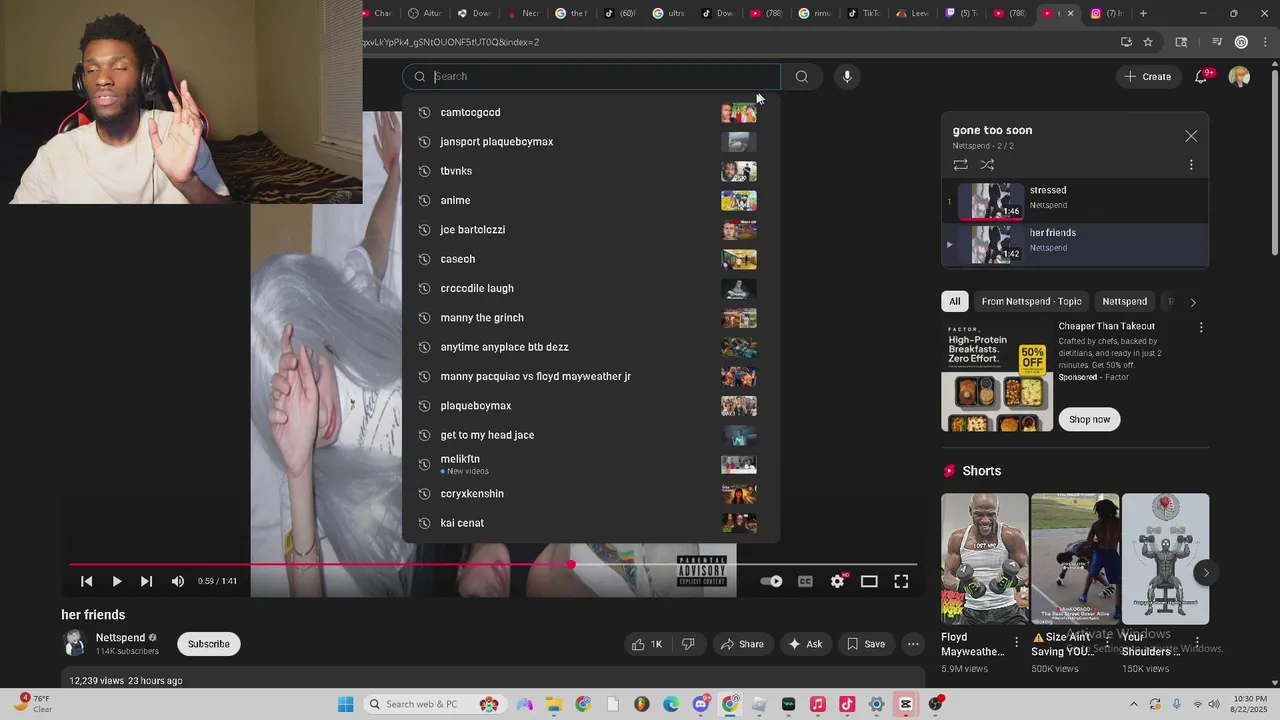
Task: Choose 'anime' search suggestion
Action: (590, 200)
